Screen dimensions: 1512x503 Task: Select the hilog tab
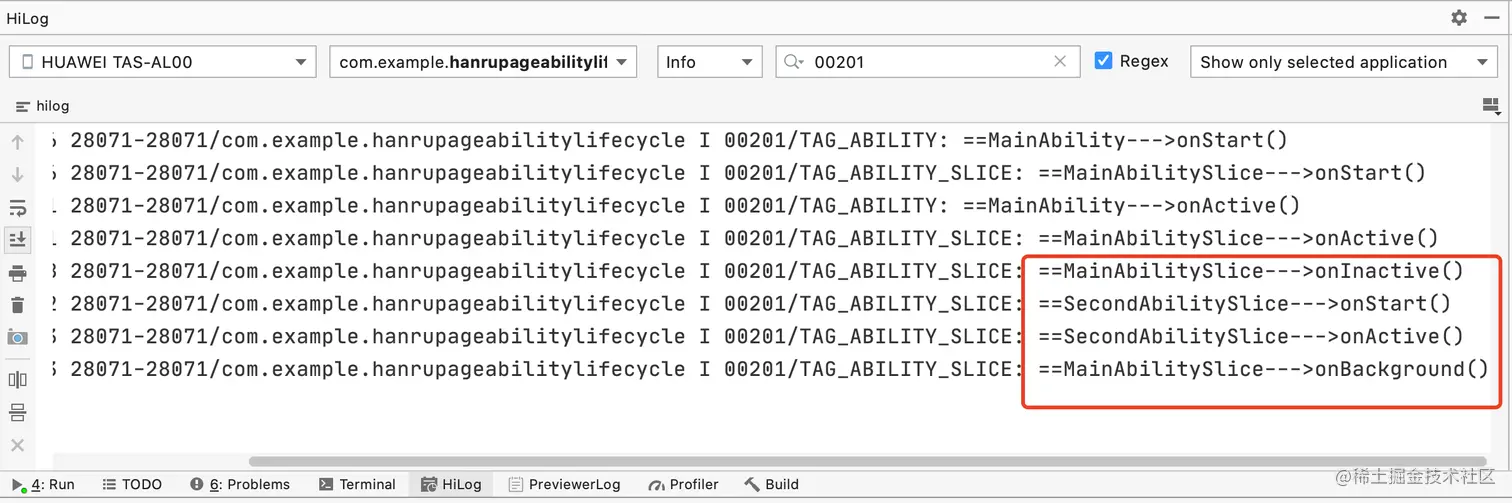coord(43,105)
